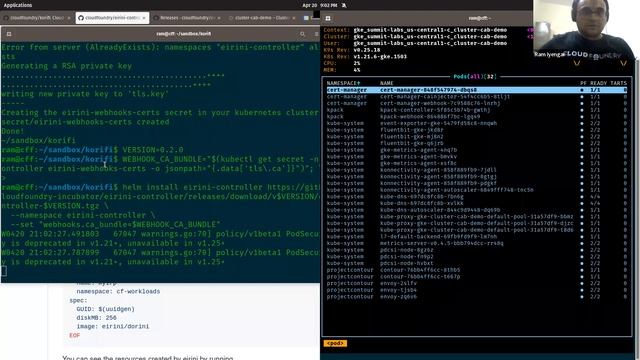640x360 pixels.
Task: Click the READY column header in k9s
Action: [598, 83]
